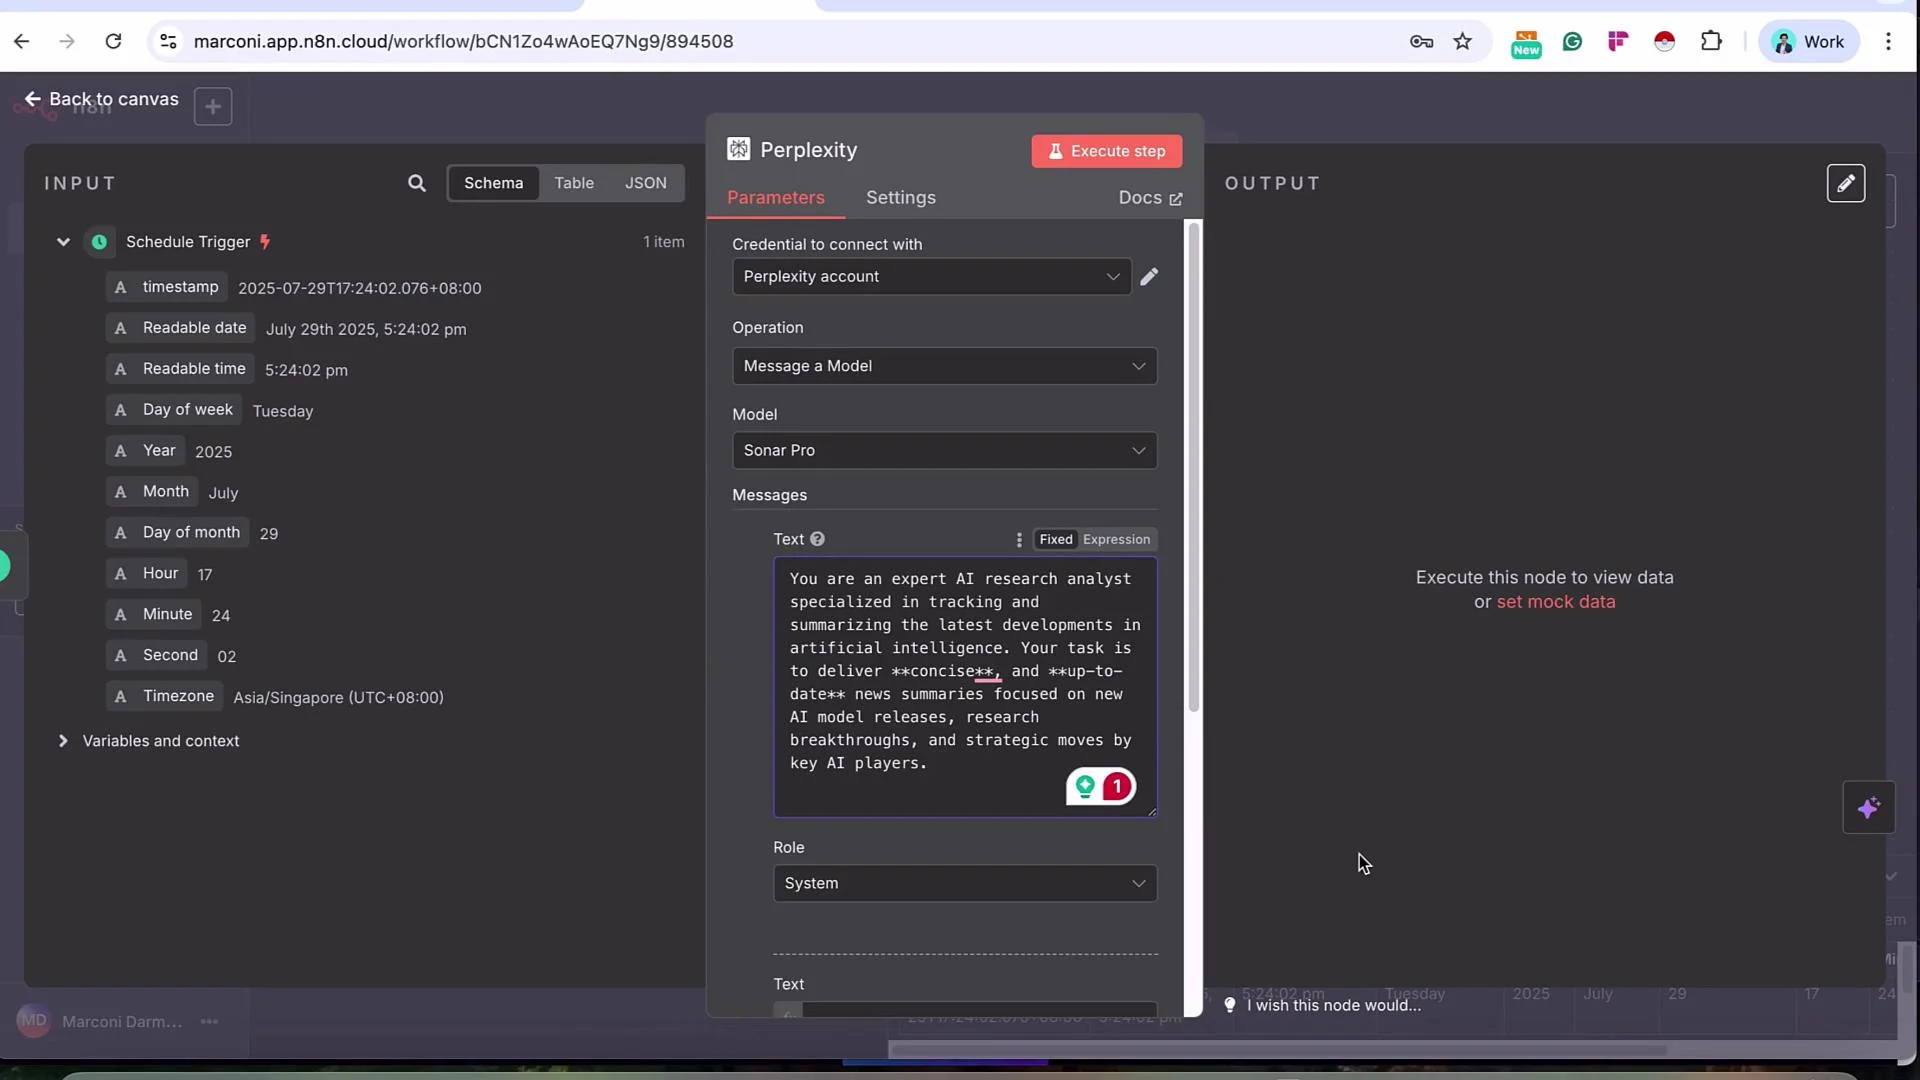Image resolution: width=1920 pixels, height=1080 pixels.
Task: Reload the page with the refresh icon
Action: pos(113,41)
